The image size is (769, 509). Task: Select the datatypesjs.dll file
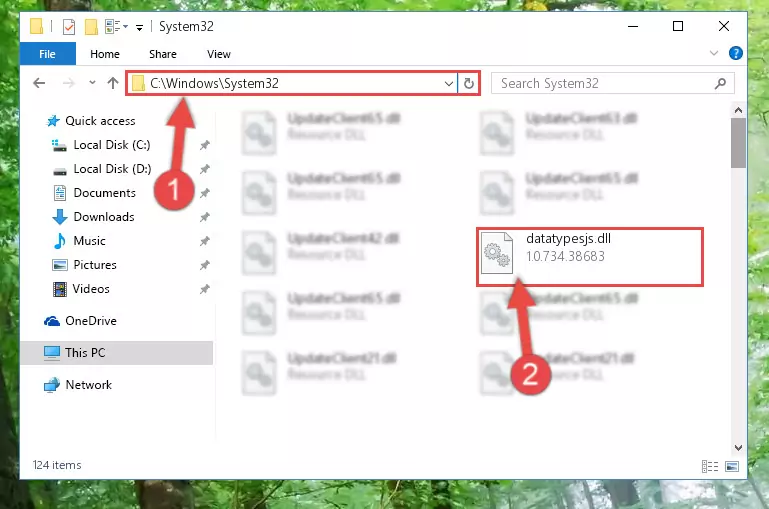pyautogui.click(x=590, y=256)
